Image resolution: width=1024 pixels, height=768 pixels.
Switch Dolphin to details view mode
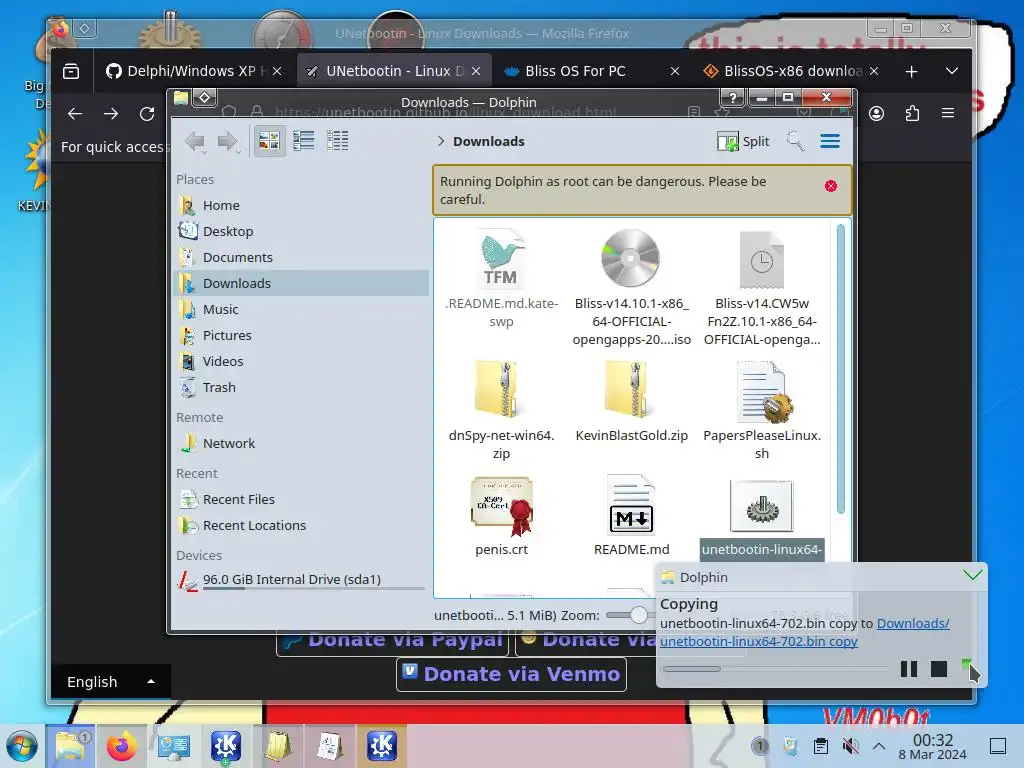coord(338,141)
